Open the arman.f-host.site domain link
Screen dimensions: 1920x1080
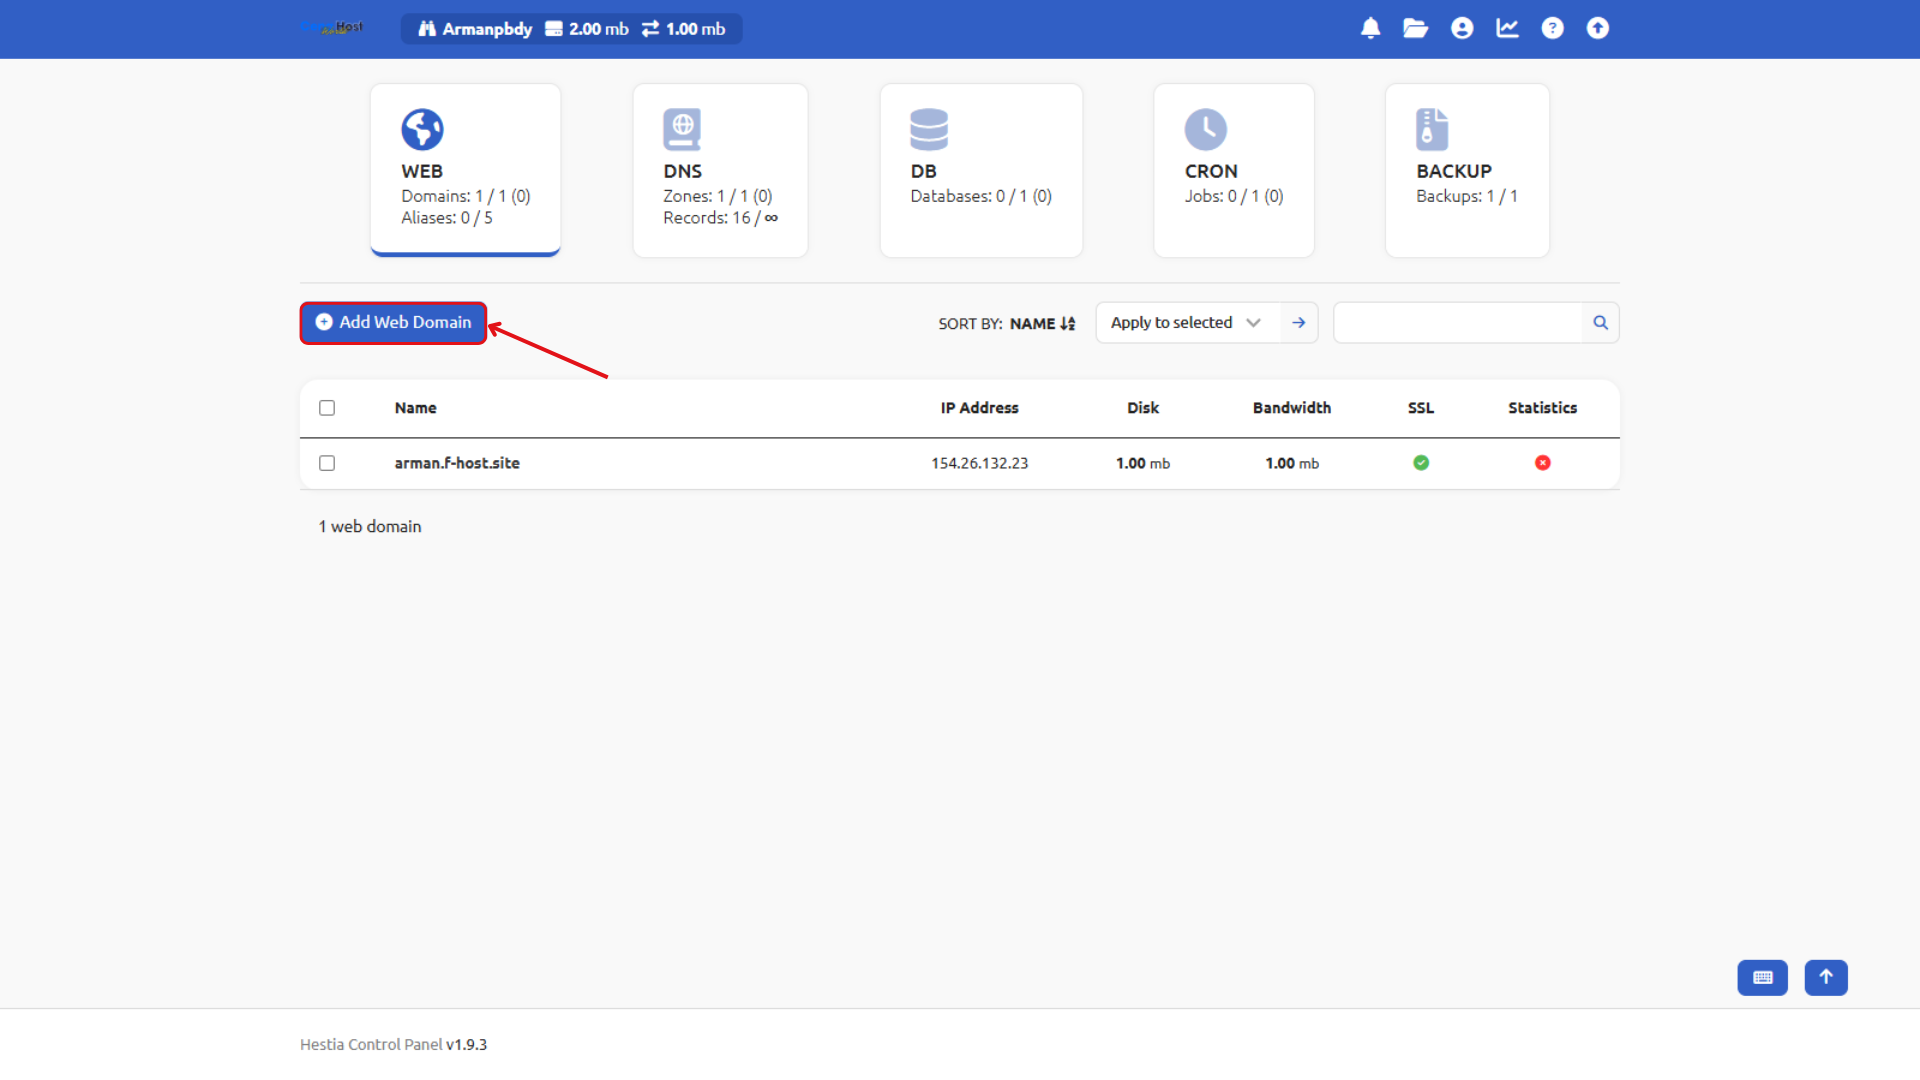(457, 463)
